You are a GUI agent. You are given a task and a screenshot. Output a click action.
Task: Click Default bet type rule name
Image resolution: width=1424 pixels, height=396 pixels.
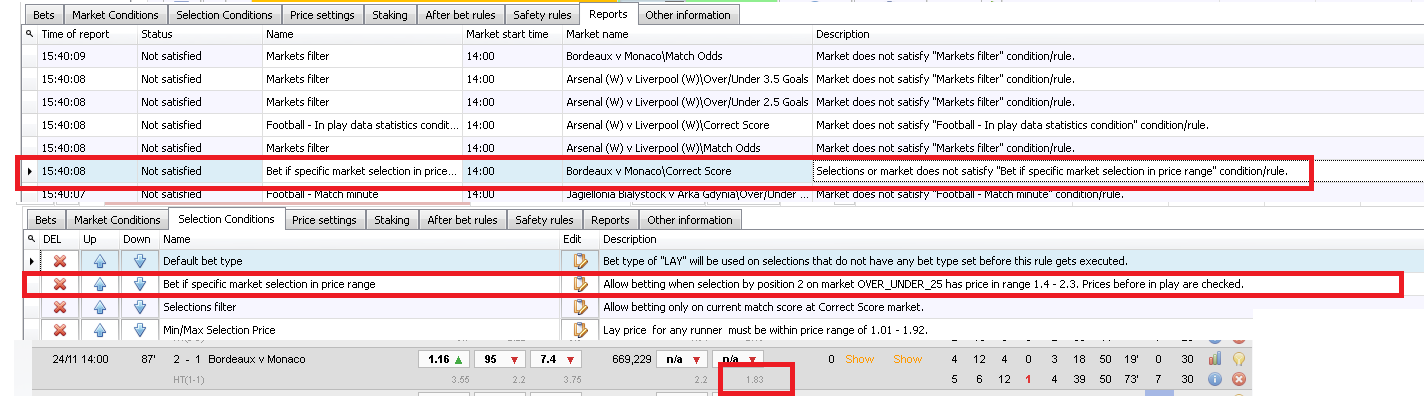pyautogui.click(x=202, y=261)
